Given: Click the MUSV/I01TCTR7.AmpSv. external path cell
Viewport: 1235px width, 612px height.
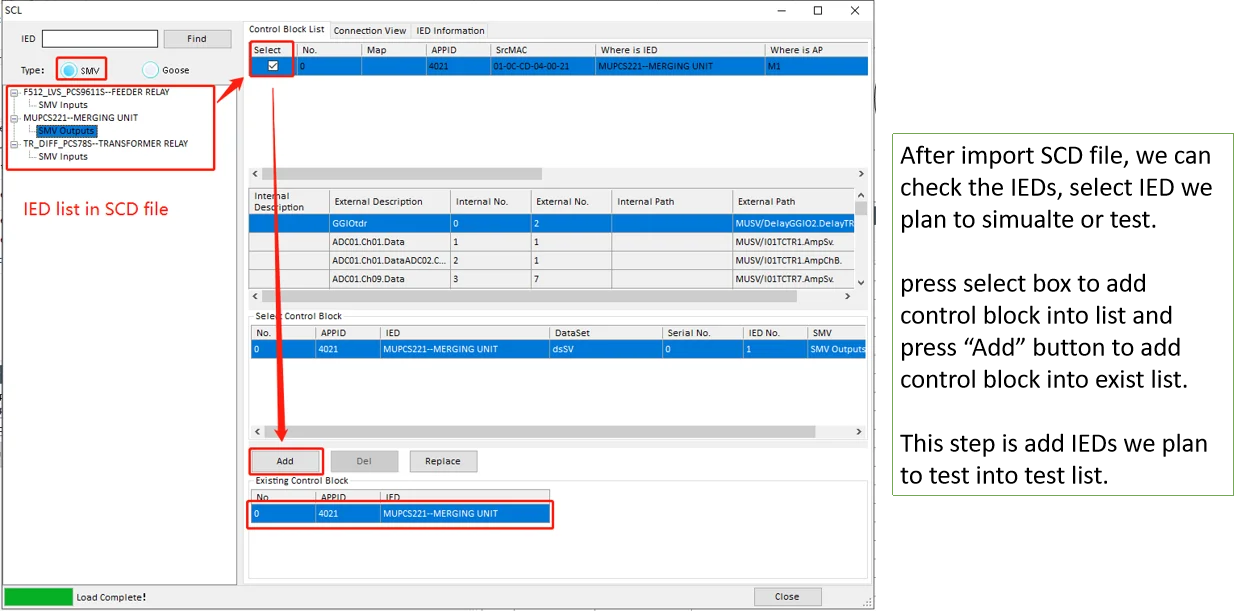Looking at the screenshot, I should pyautogui.click(x=793, y=279).
